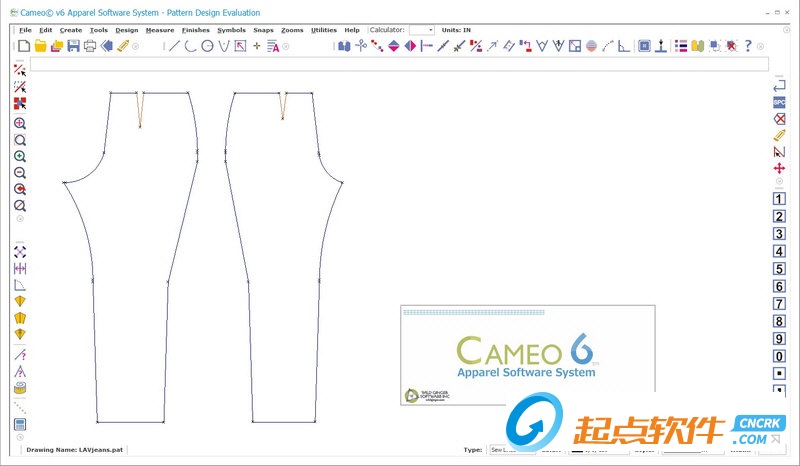Open the Design menu
800x466 pixels.
click(127, 30)
